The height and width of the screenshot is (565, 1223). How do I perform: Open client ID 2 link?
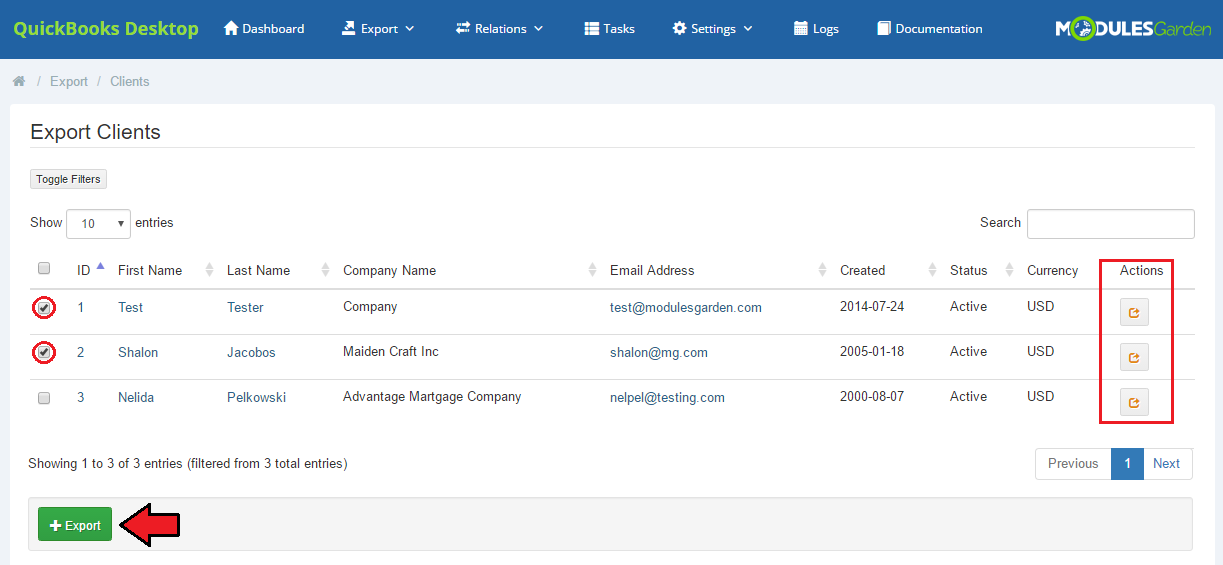81,352
